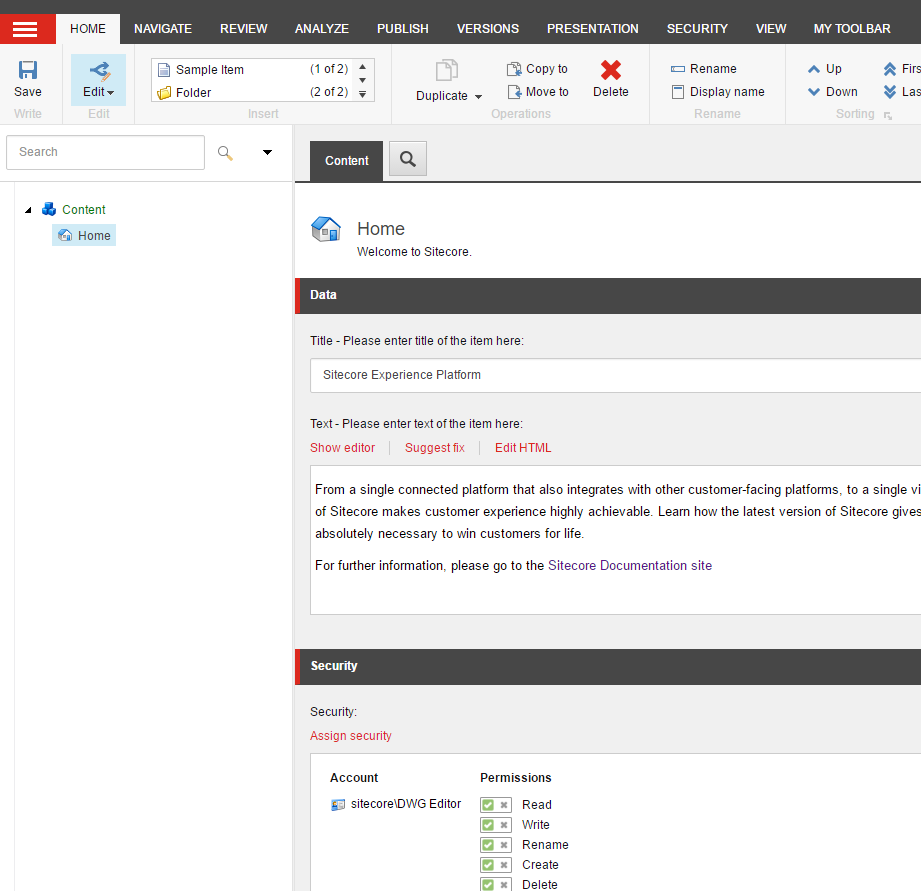Open Sitecore Documentation site link

tap(630, 566)
